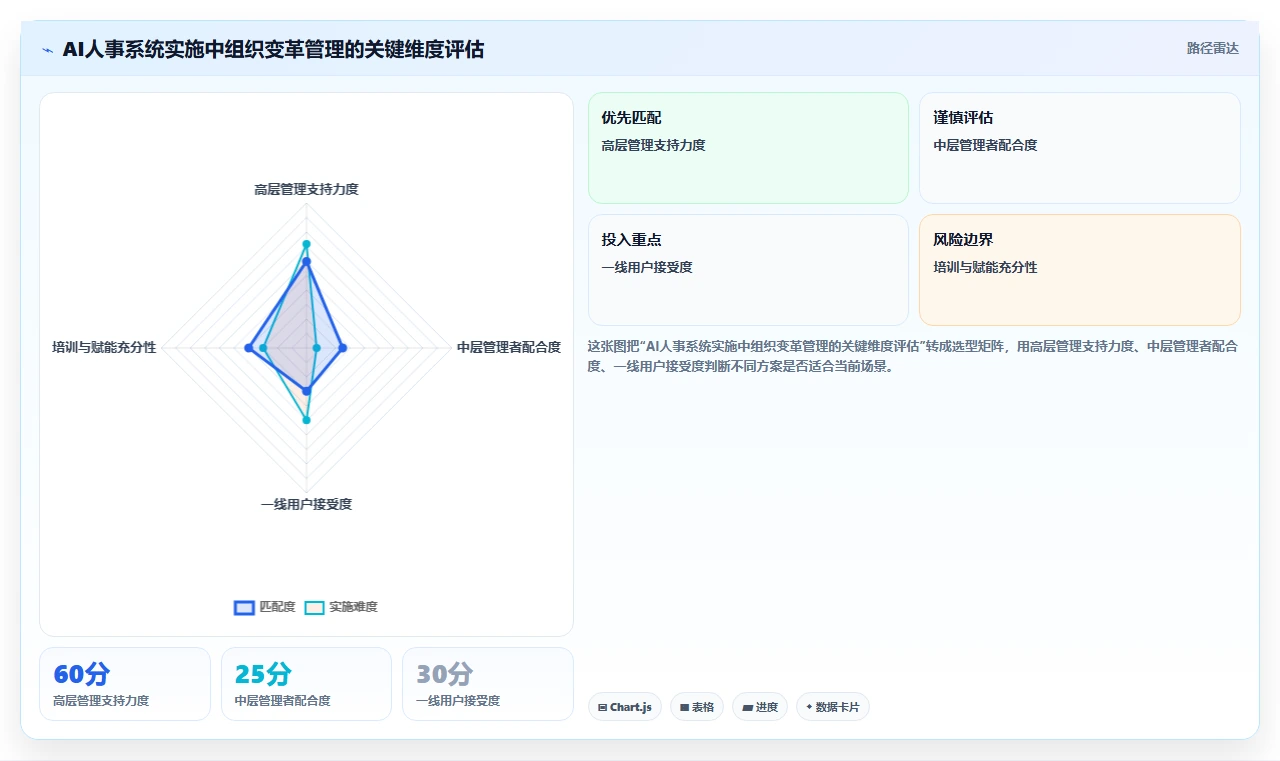
Task: Click 培训与赋能充分性 text in 风险边界 card
Action: (985, 267)
